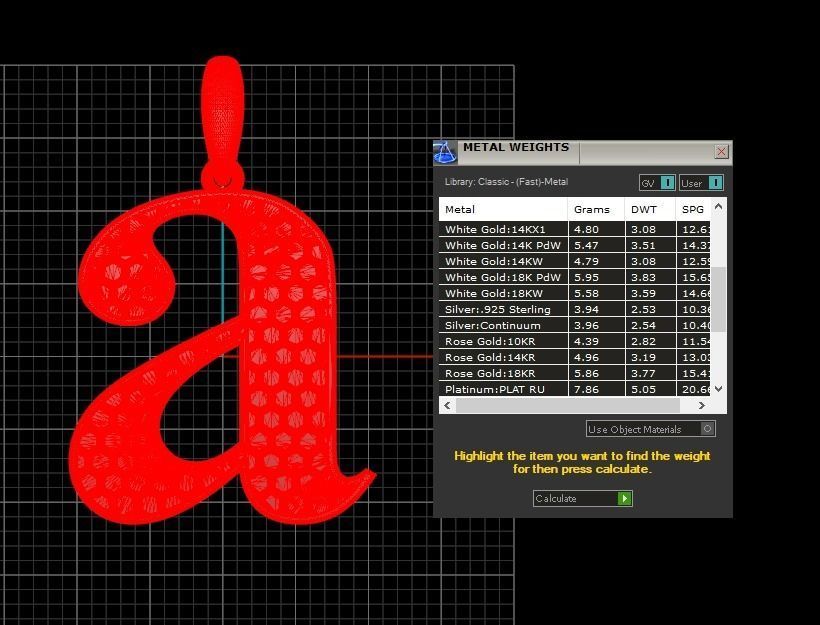Click the Library: Classic - (Fast)-Metal label
Viewport: 820px width, 625px height.
point(506,182)
